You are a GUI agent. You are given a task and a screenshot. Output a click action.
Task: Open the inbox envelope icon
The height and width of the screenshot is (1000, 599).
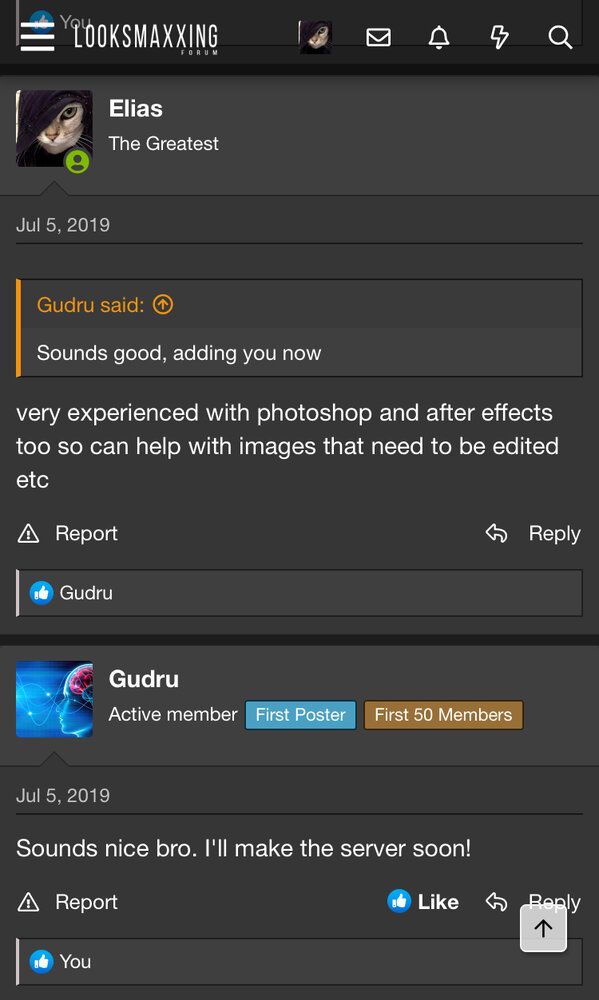coord(378,38)
